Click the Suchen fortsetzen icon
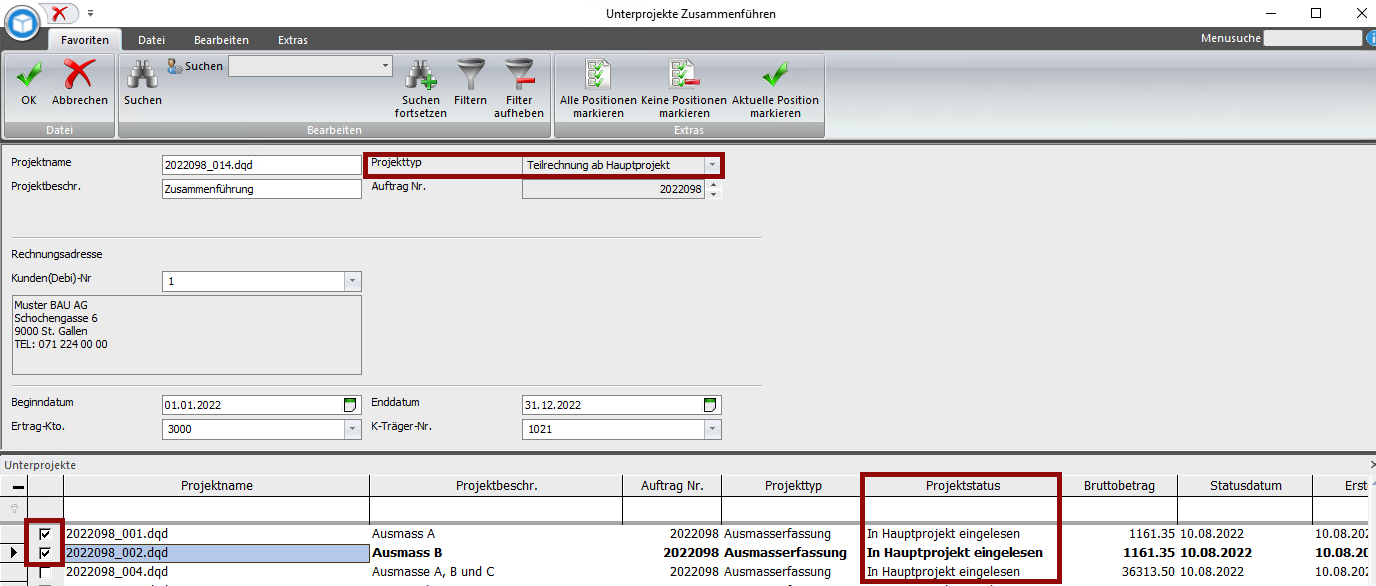This screenshot has width=1376, height=586. click(420, 75)
